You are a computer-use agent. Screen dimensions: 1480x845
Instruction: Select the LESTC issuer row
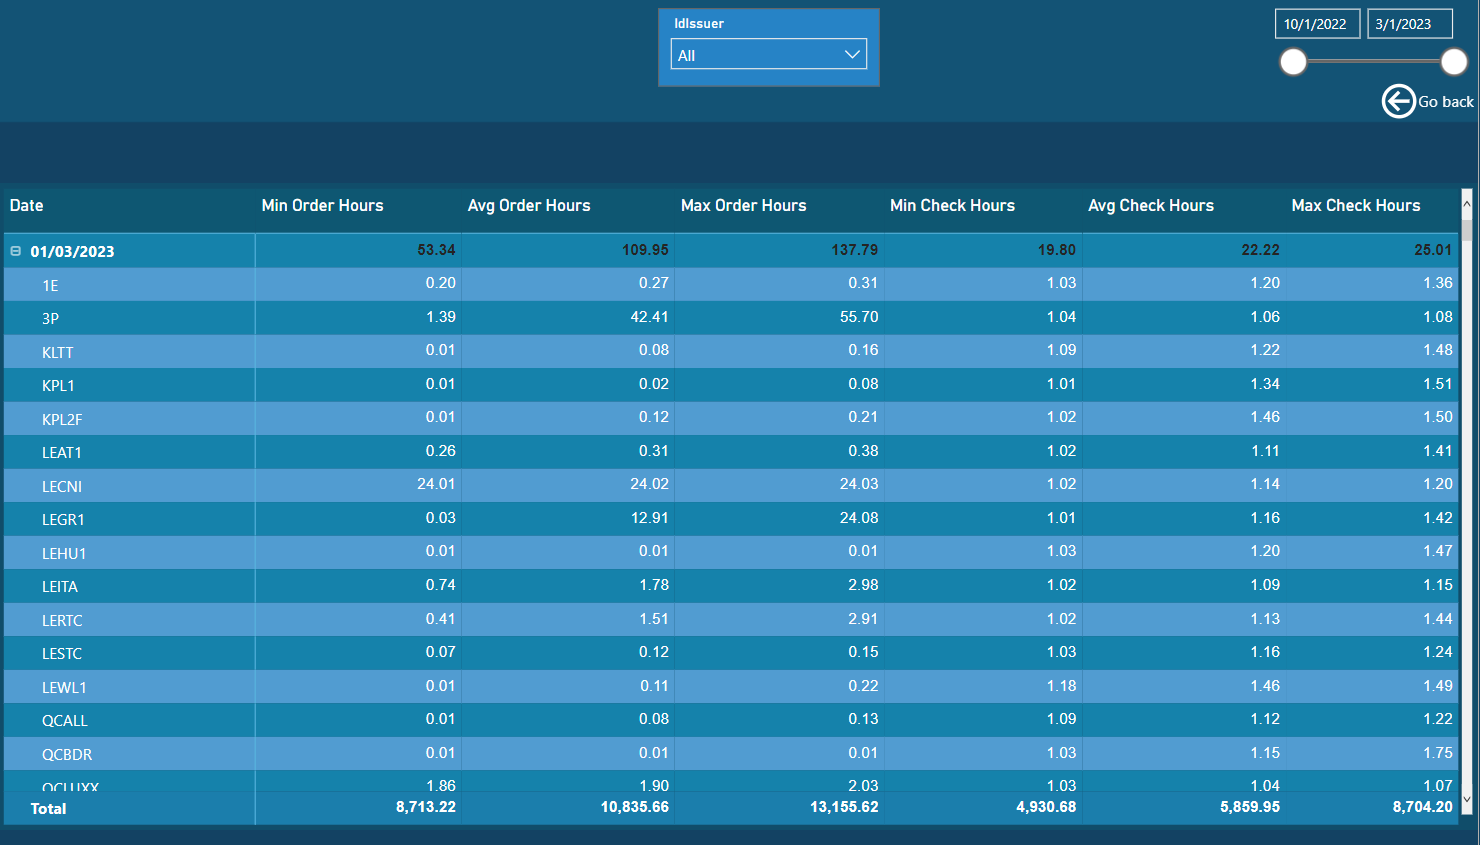click(x=730, y=653)
